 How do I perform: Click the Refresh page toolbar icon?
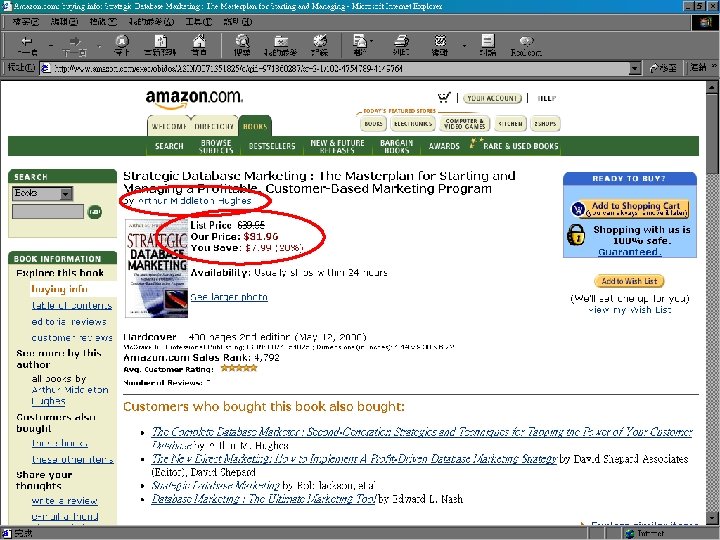[160, 45]
